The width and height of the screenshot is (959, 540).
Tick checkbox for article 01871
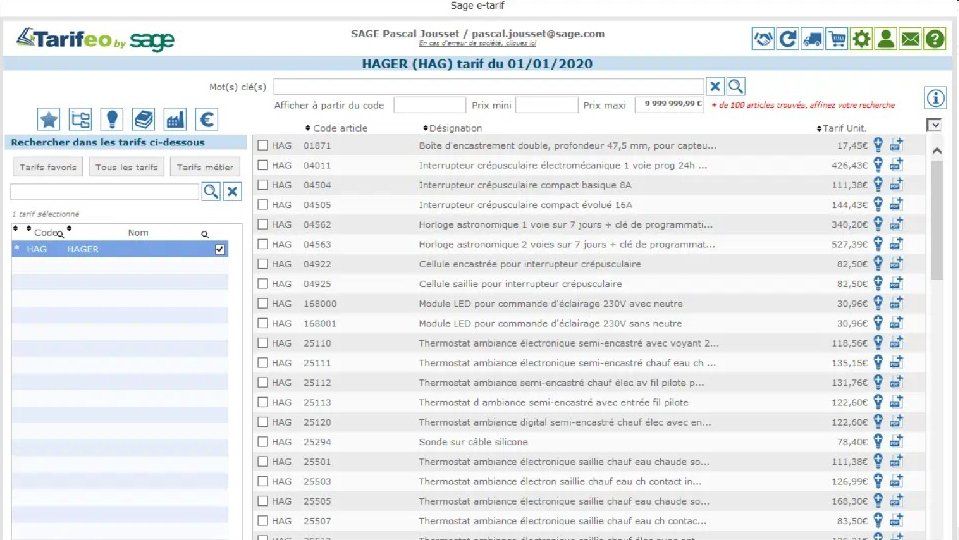pos(262,146)
